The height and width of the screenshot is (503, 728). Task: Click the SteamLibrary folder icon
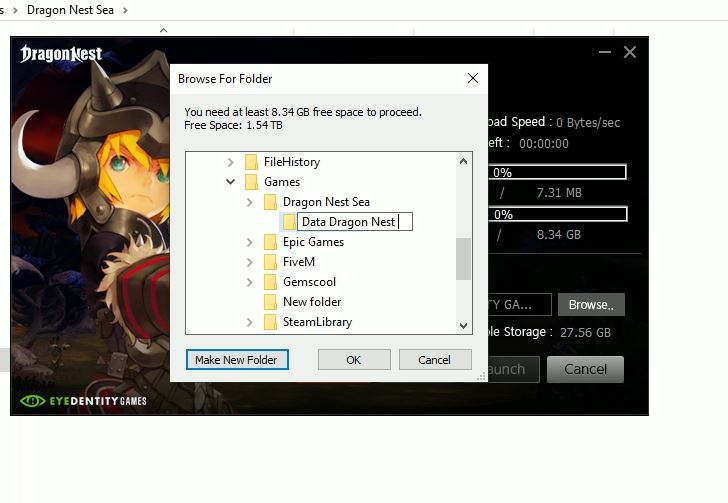pos(270,322)
